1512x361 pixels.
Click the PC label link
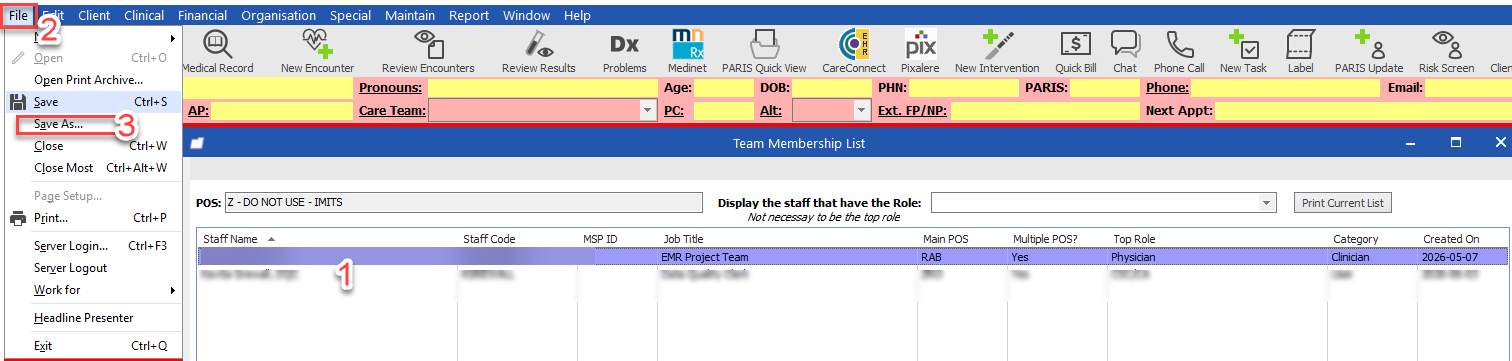[674, 111]
